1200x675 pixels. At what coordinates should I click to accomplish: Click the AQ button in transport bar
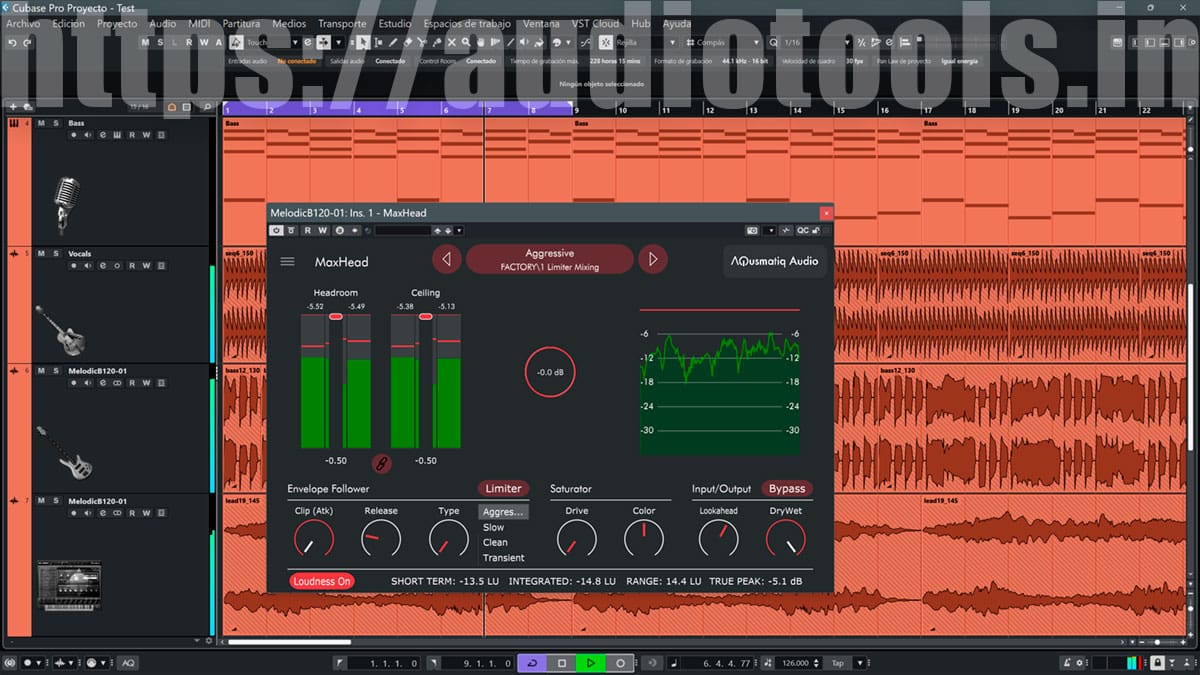[x=128, y=663]
